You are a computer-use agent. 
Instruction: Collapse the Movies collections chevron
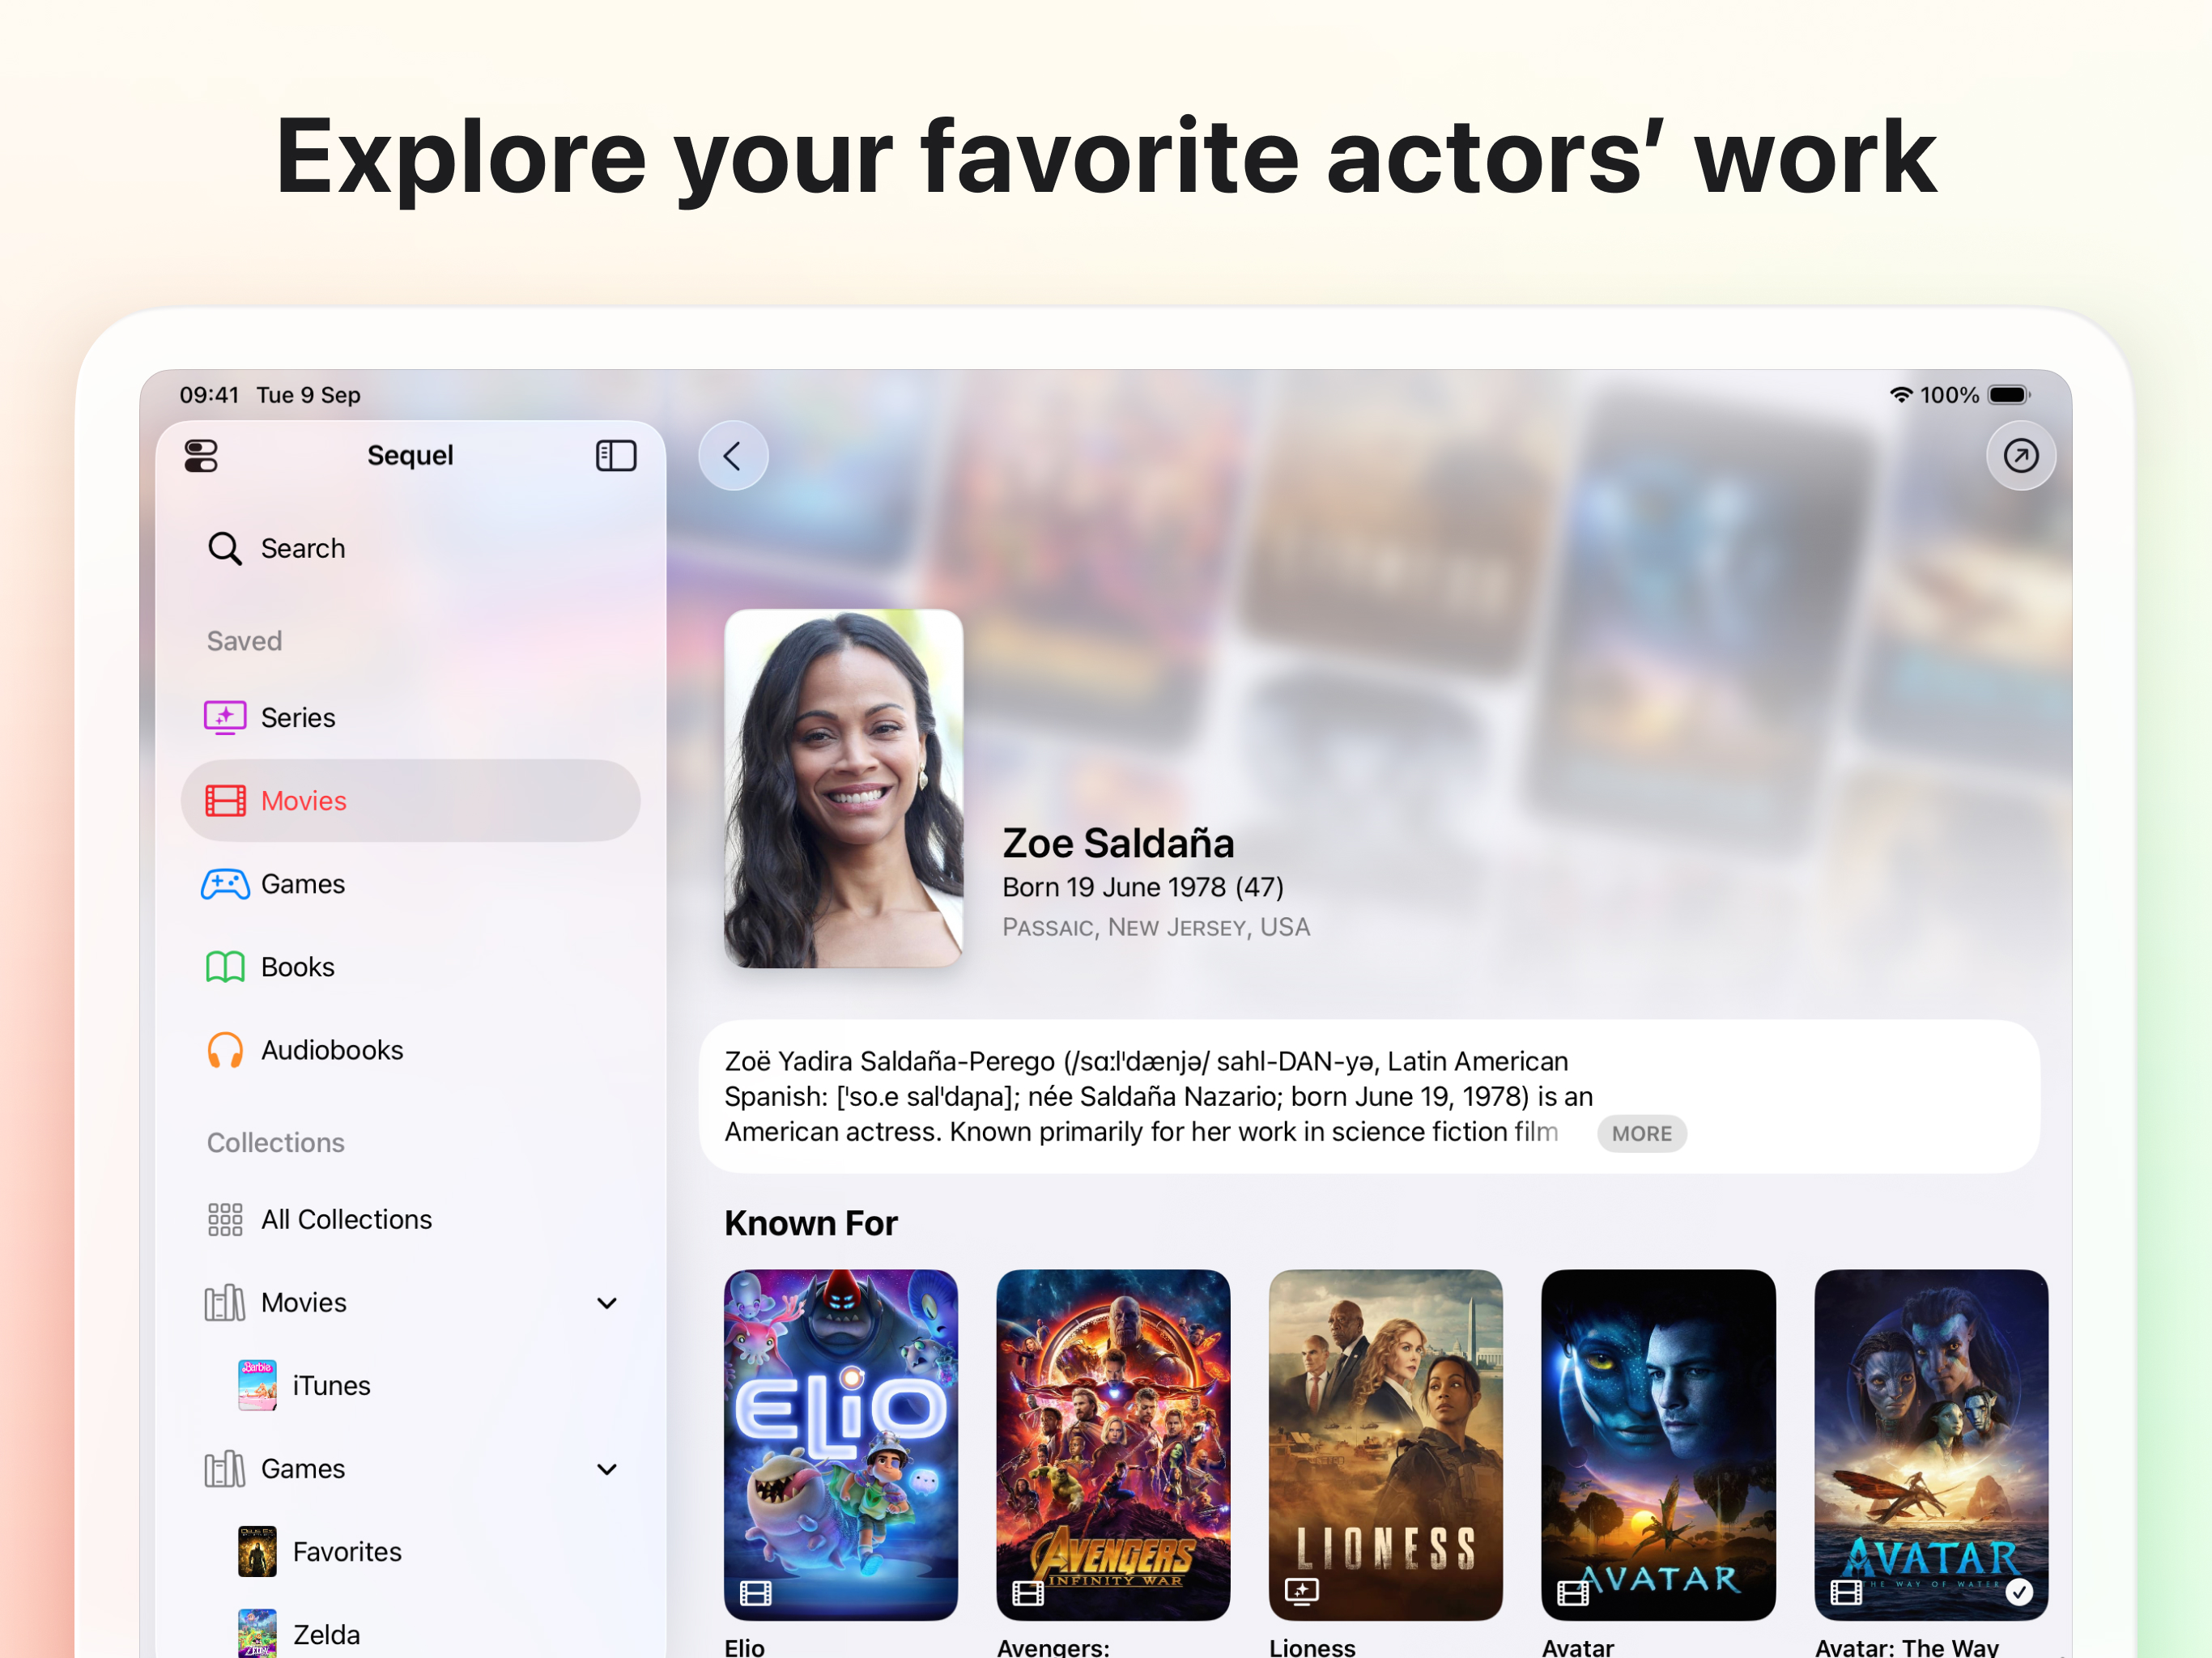click(607, 1303)
